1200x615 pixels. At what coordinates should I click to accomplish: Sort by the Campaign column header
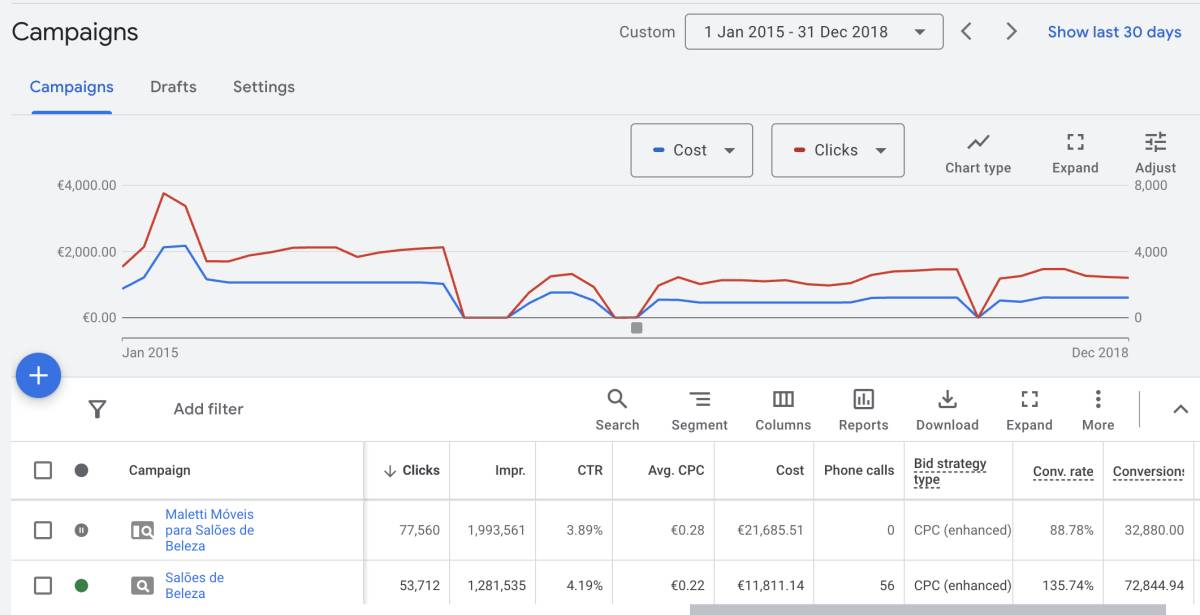(x=159, y=470)
